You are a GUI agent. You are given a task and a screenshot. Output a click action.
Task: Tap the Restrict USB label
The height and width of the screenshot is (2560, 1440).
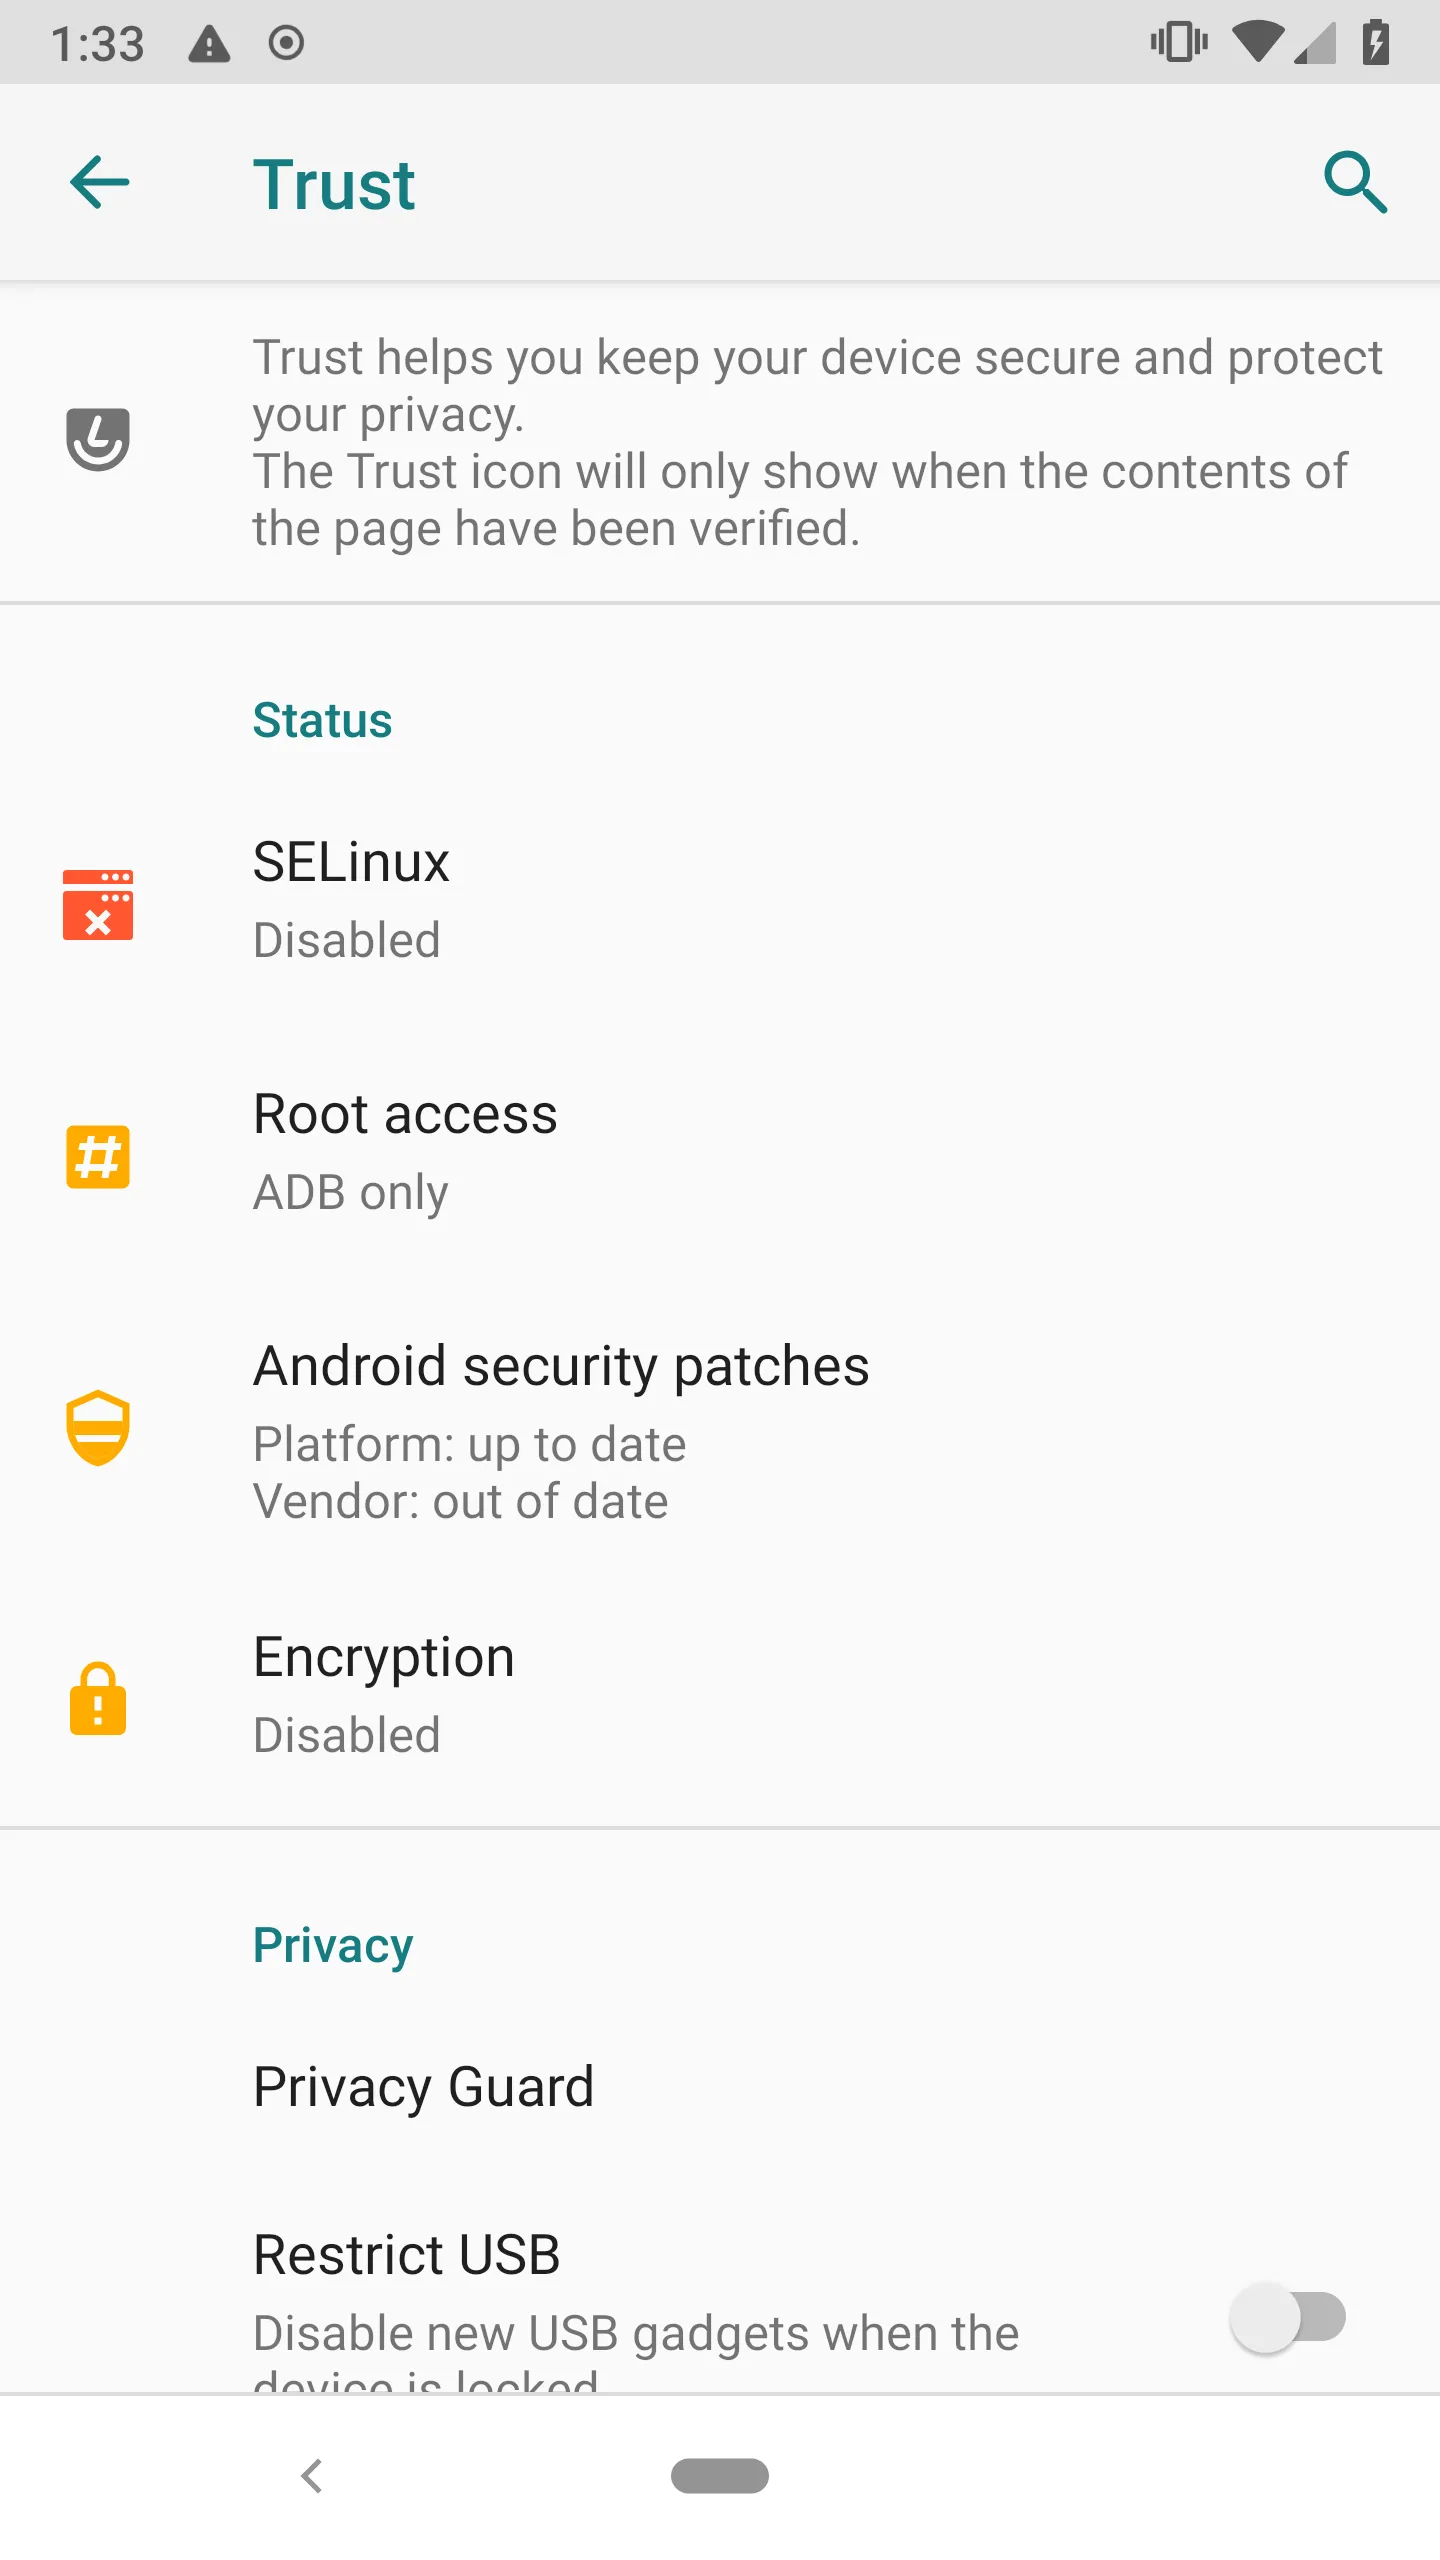[407, 2255]
